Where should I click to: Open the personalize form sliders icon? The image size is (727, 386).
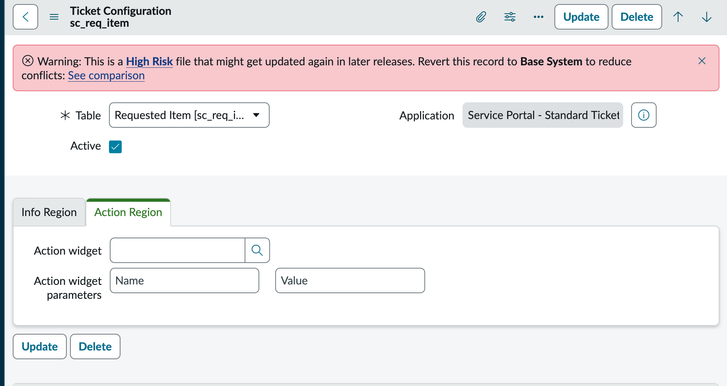[510, 17]
